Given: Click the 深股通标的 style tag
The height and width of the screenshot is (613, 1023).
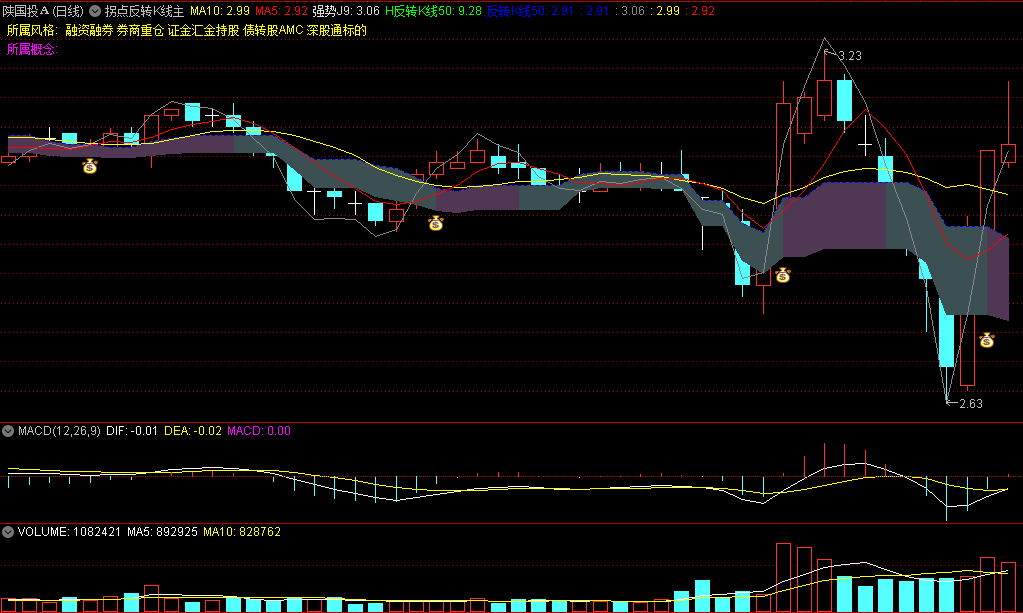Looking at the screenshot, I should tap(337, 30).
